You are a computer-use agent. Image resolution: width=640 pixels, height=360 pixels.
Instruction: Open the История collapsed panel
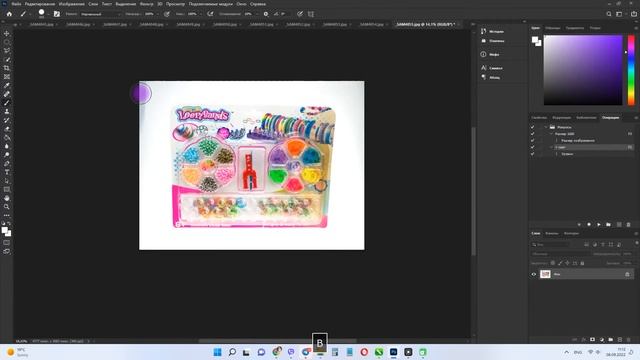tap(492, 31)
